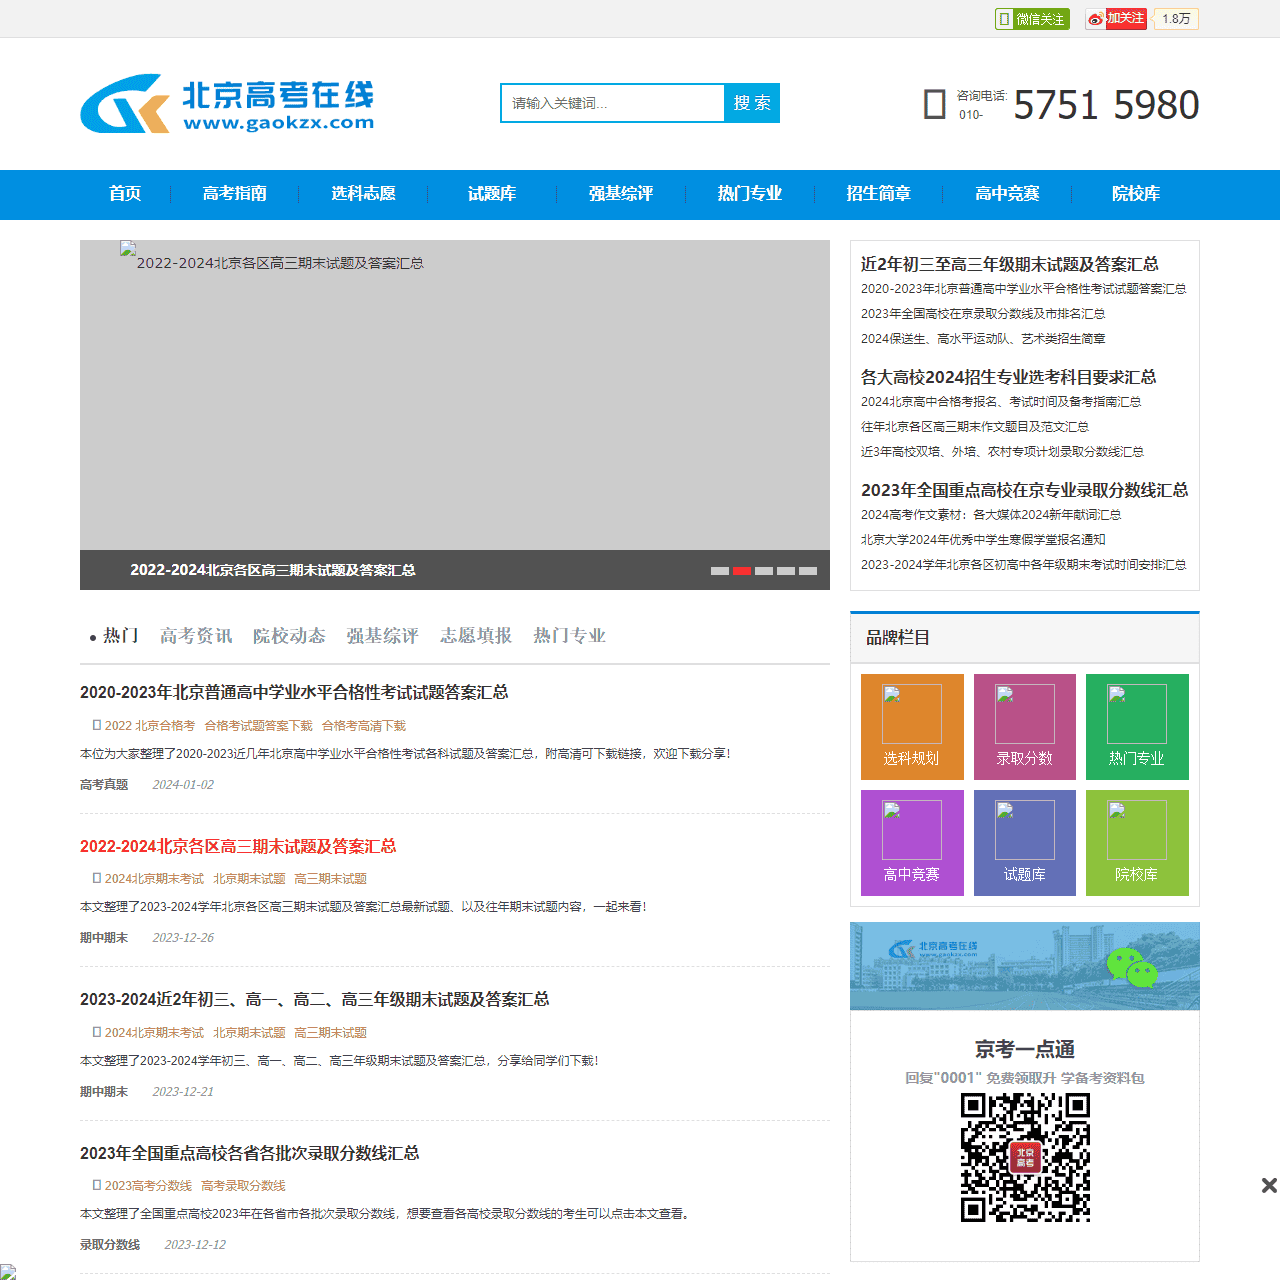
Task: Open the 热门专业 green brand tile
Action: [x=1137, y=727]
